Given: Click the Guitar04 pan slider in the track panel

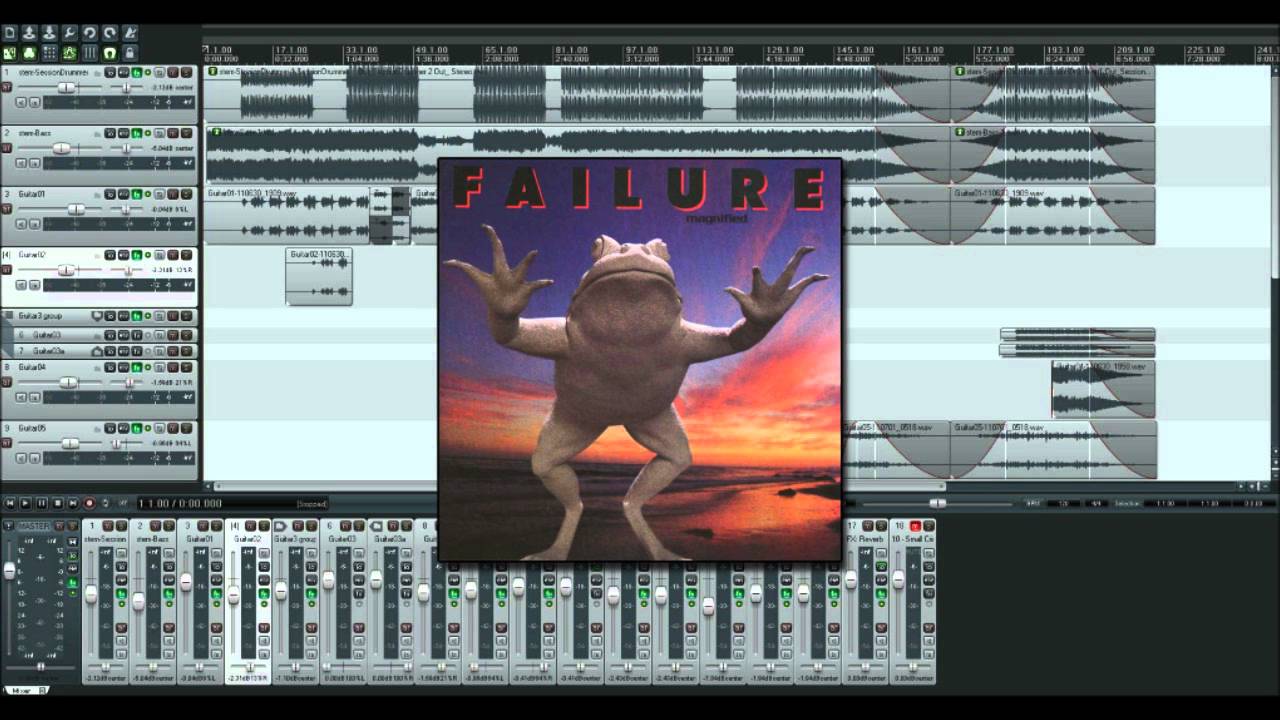Looking at the screenshot, I should [x=130, y=383].
